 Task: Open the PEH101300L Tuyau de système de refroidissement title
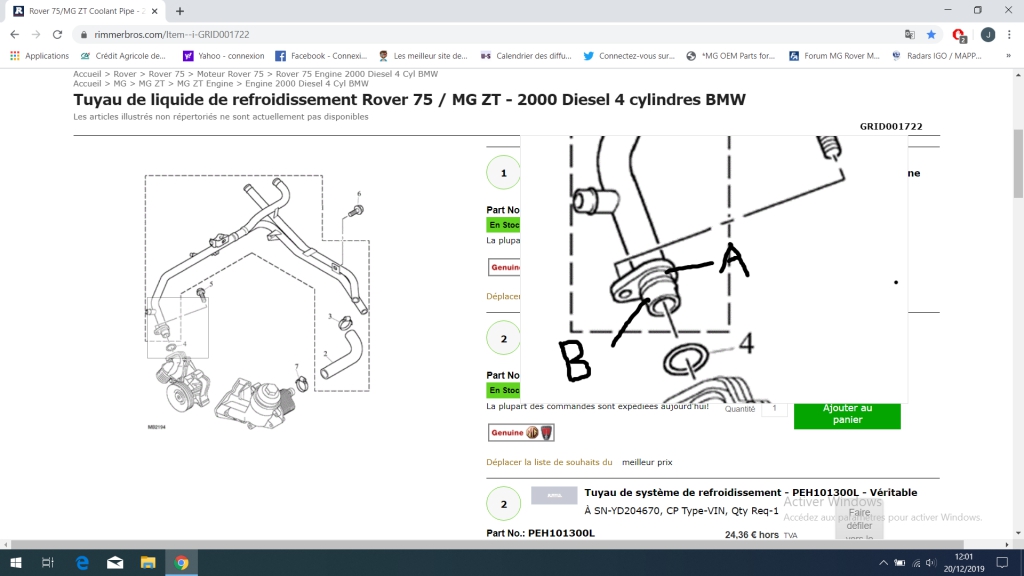click(750, 492)
